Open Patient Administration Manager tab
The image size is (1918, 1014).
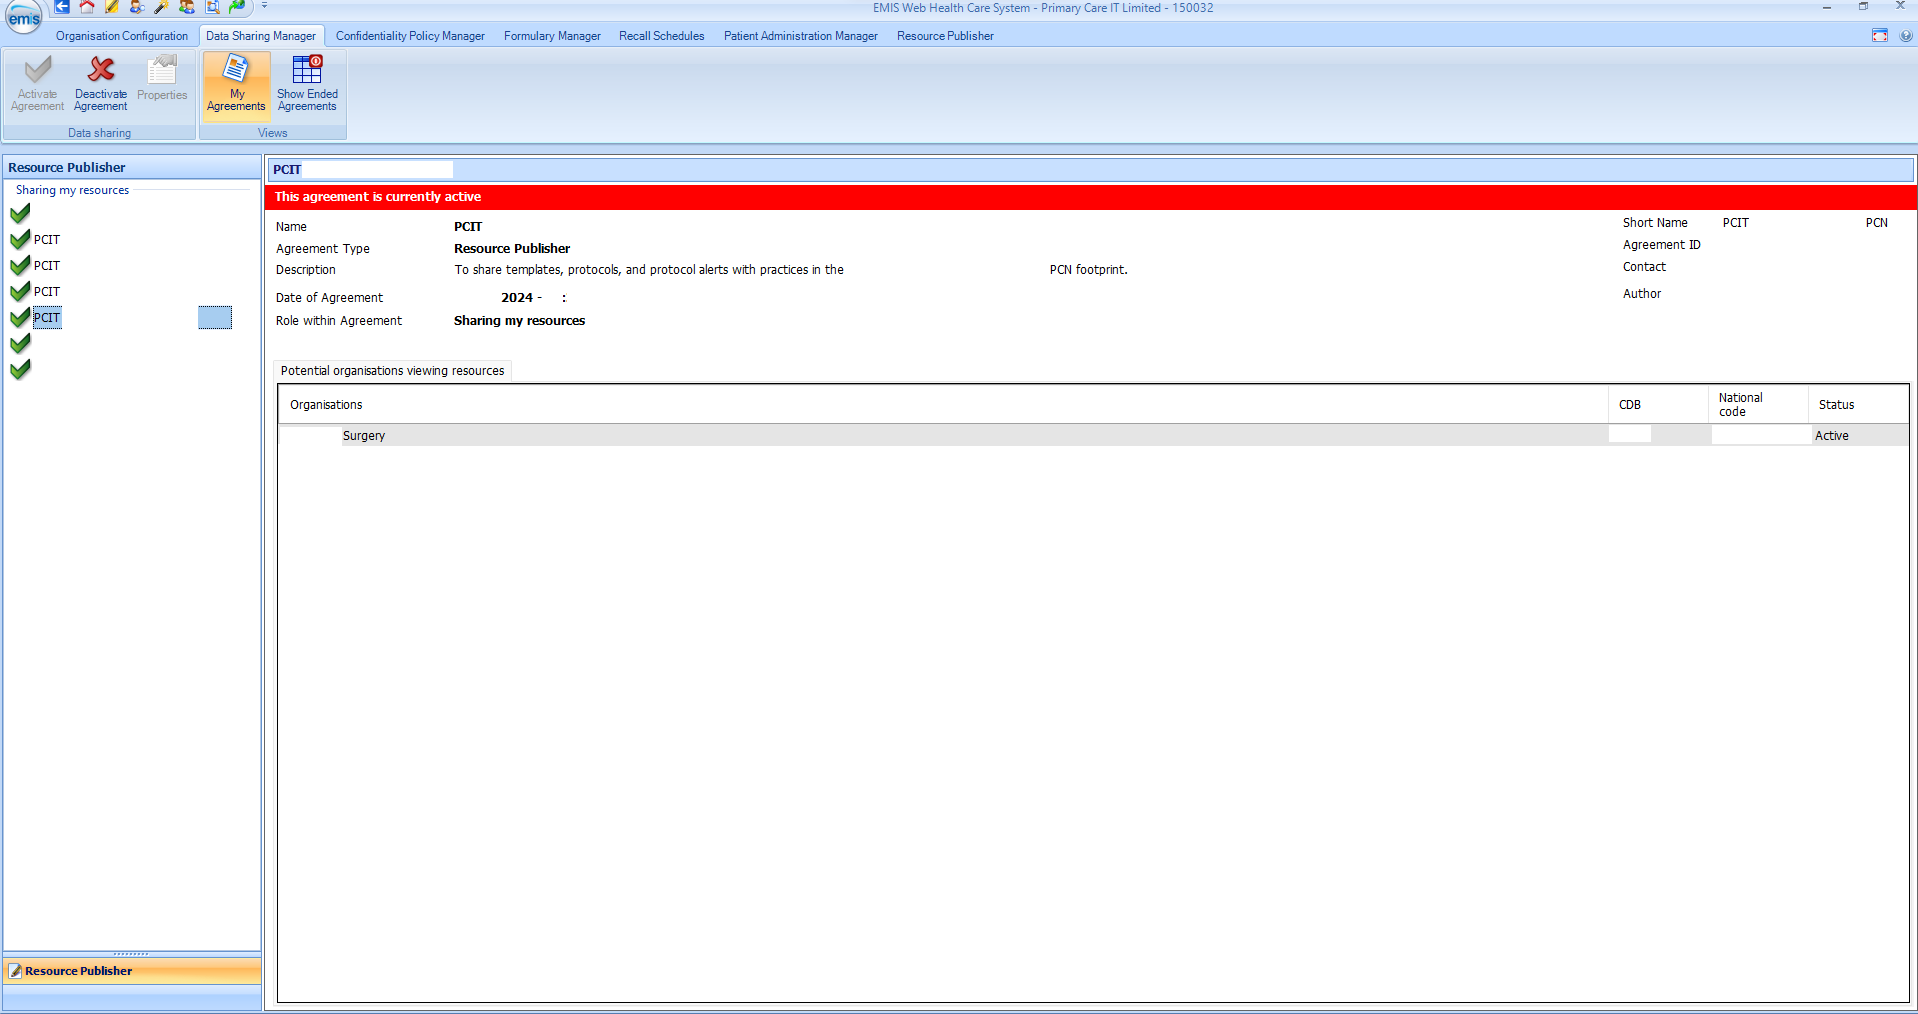800,36
